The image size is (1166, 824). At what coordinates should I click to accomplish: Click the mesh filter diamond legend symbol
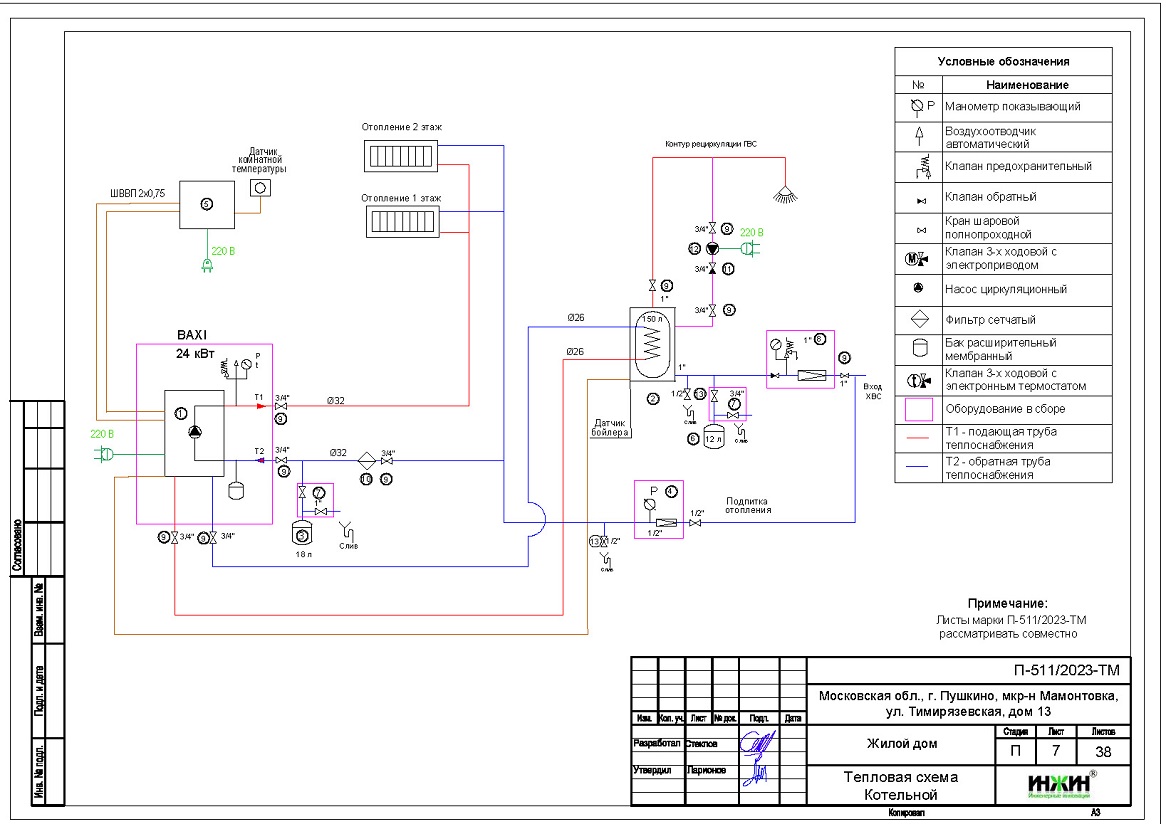917,320
